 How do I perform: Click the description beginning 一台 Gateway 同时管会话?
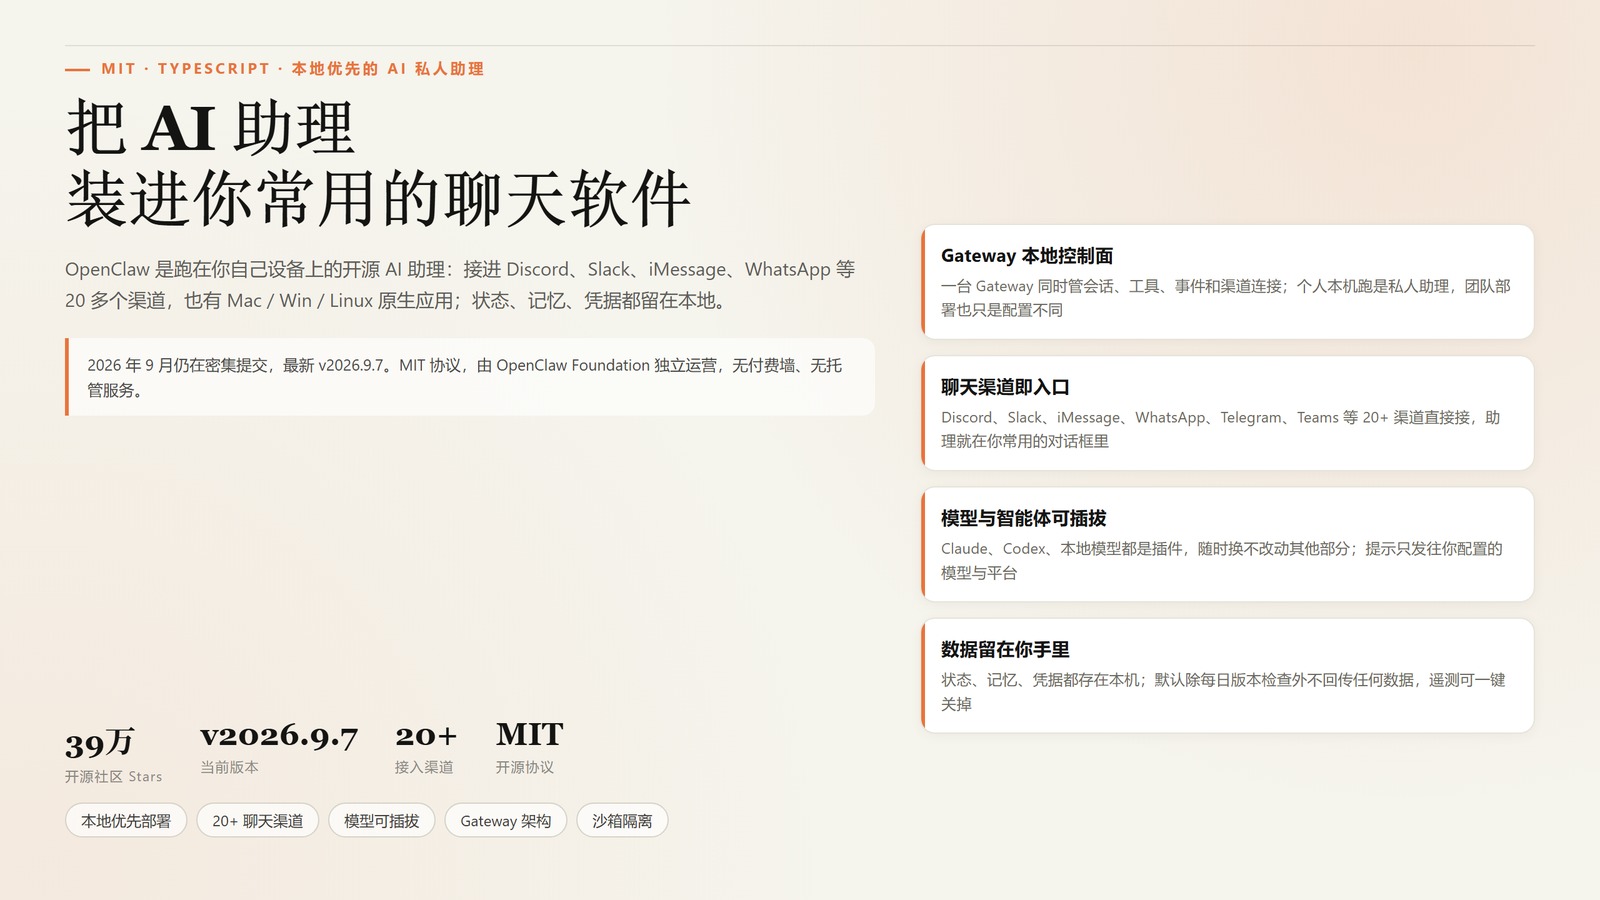pos(1226,298)
